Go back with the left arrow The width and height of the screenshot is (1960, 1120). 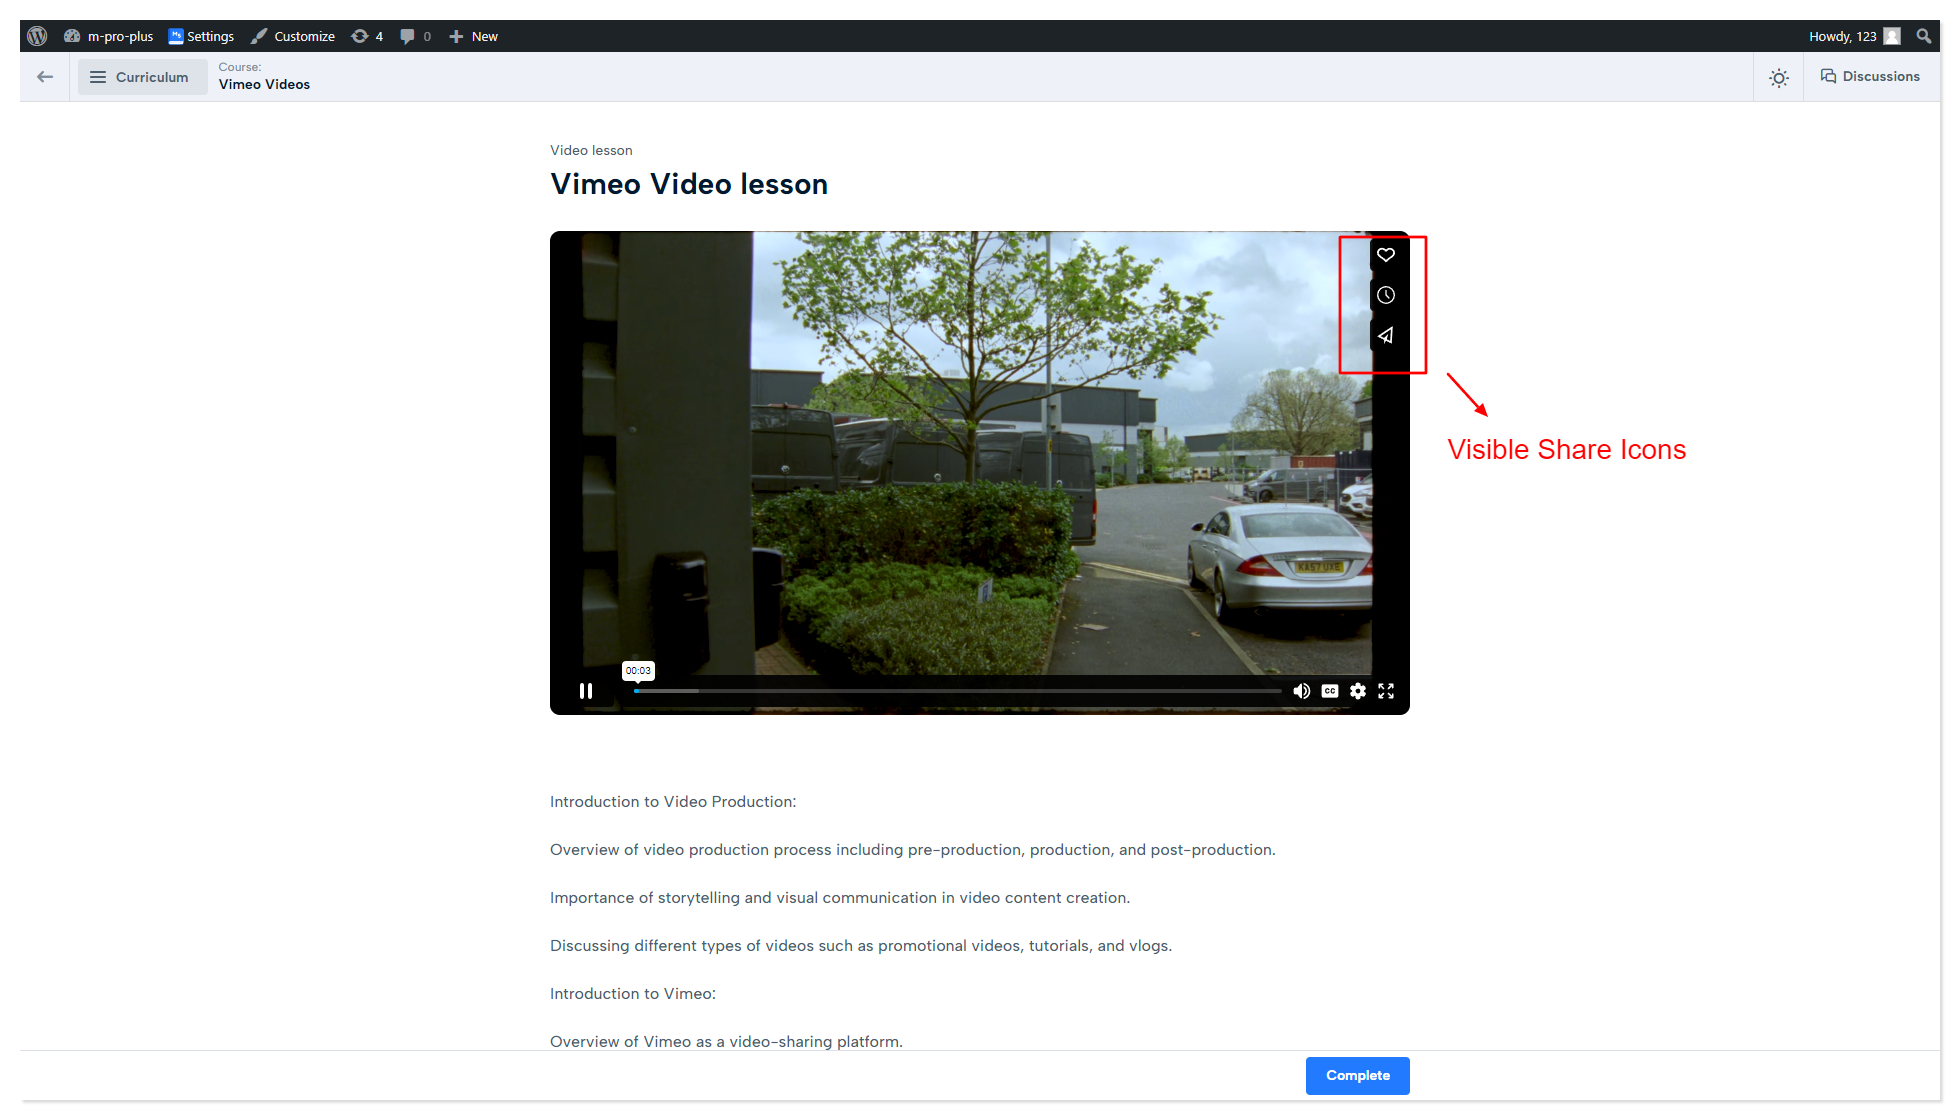(x=45, y=77)
